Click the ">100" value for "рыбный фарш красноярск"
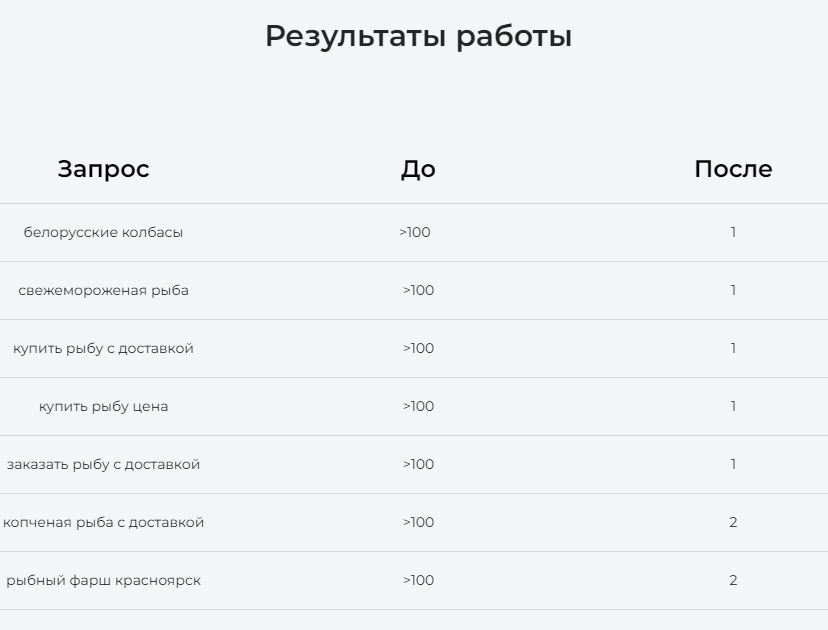The width and height of the screenshot is (828, 630). click(x=418, y=581)
